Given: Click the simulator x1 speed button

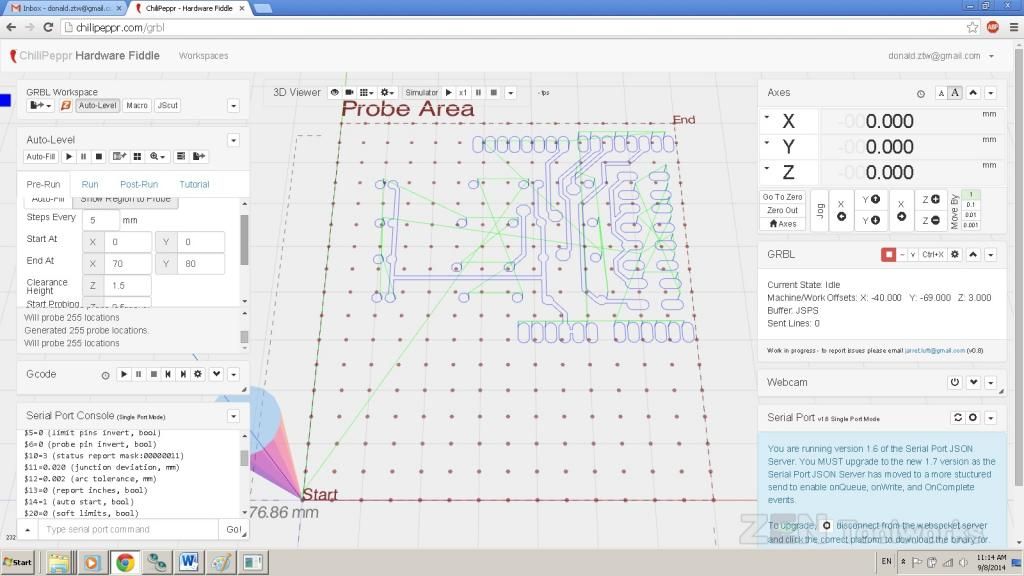Looking at the screenshot, I should [463, 93].
